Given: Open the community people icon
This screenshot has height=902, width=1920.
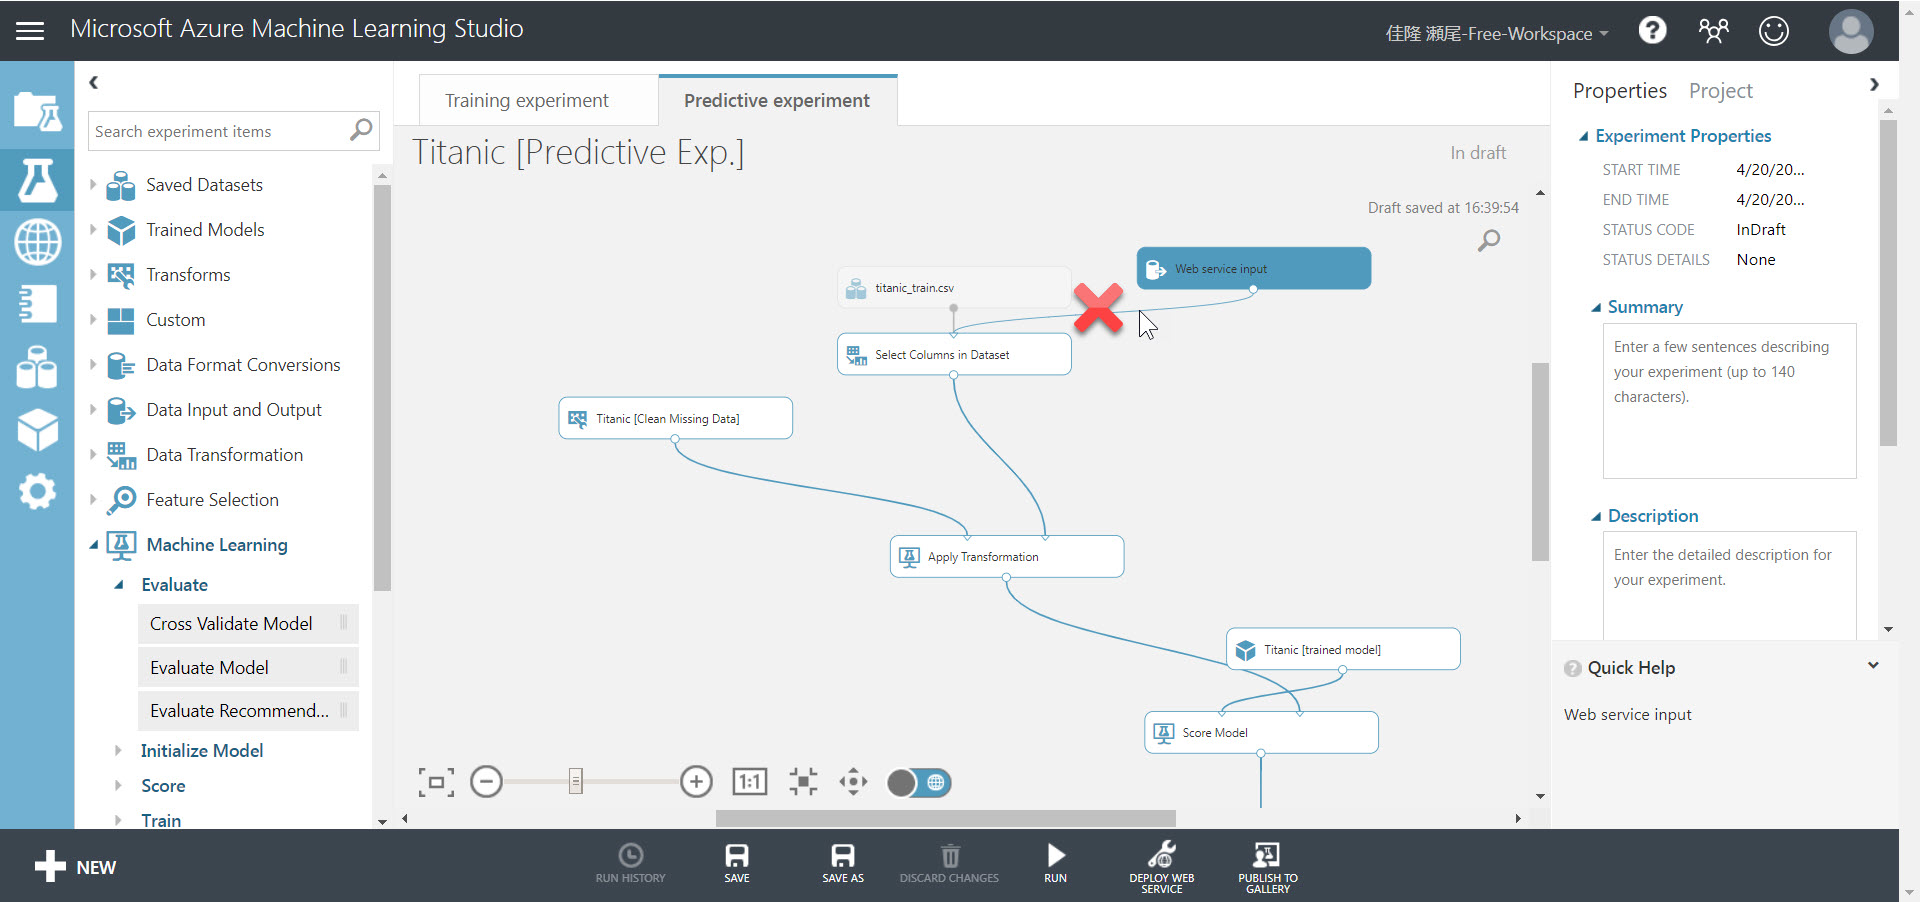Looking at the screenshot, I should tap(1713, 31).
